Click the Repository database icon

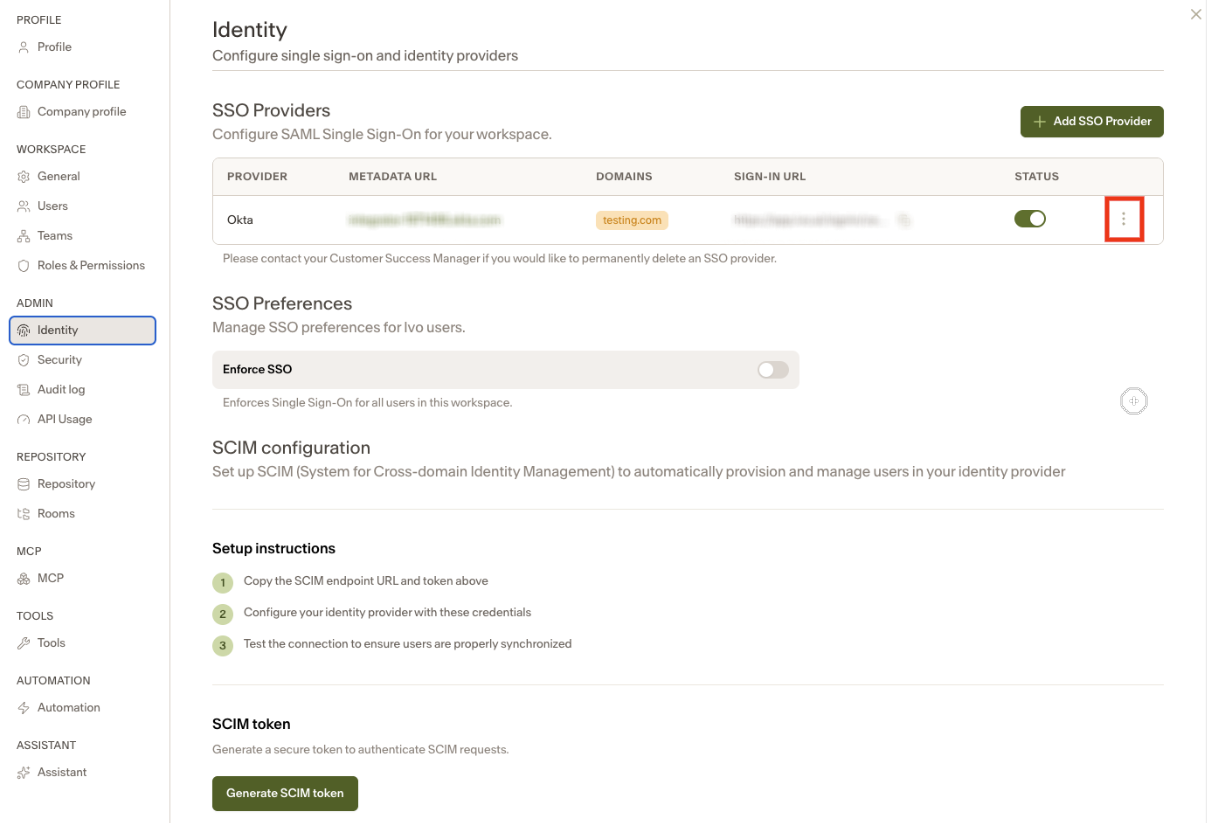click(x=24, y=484)
